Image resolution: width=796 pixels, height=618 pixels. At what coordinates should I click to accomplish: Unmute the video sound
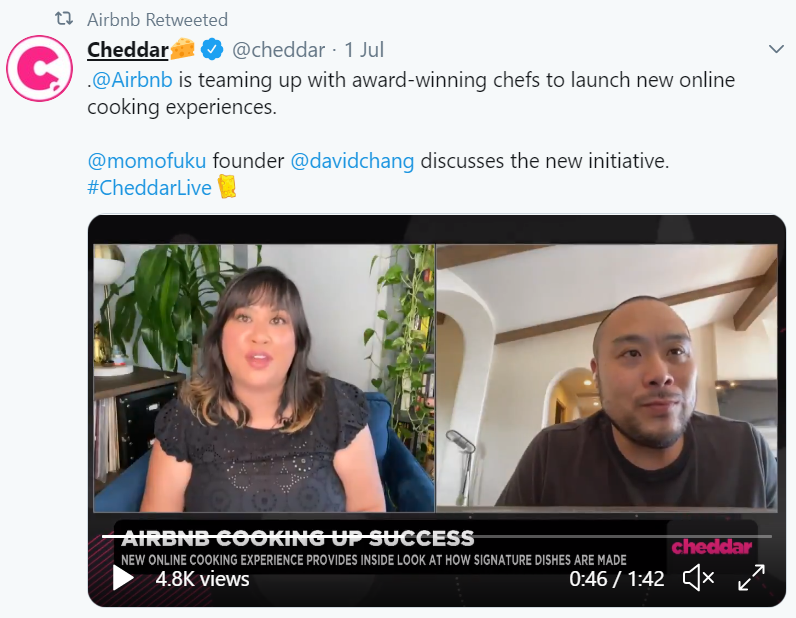pos(699,578)
